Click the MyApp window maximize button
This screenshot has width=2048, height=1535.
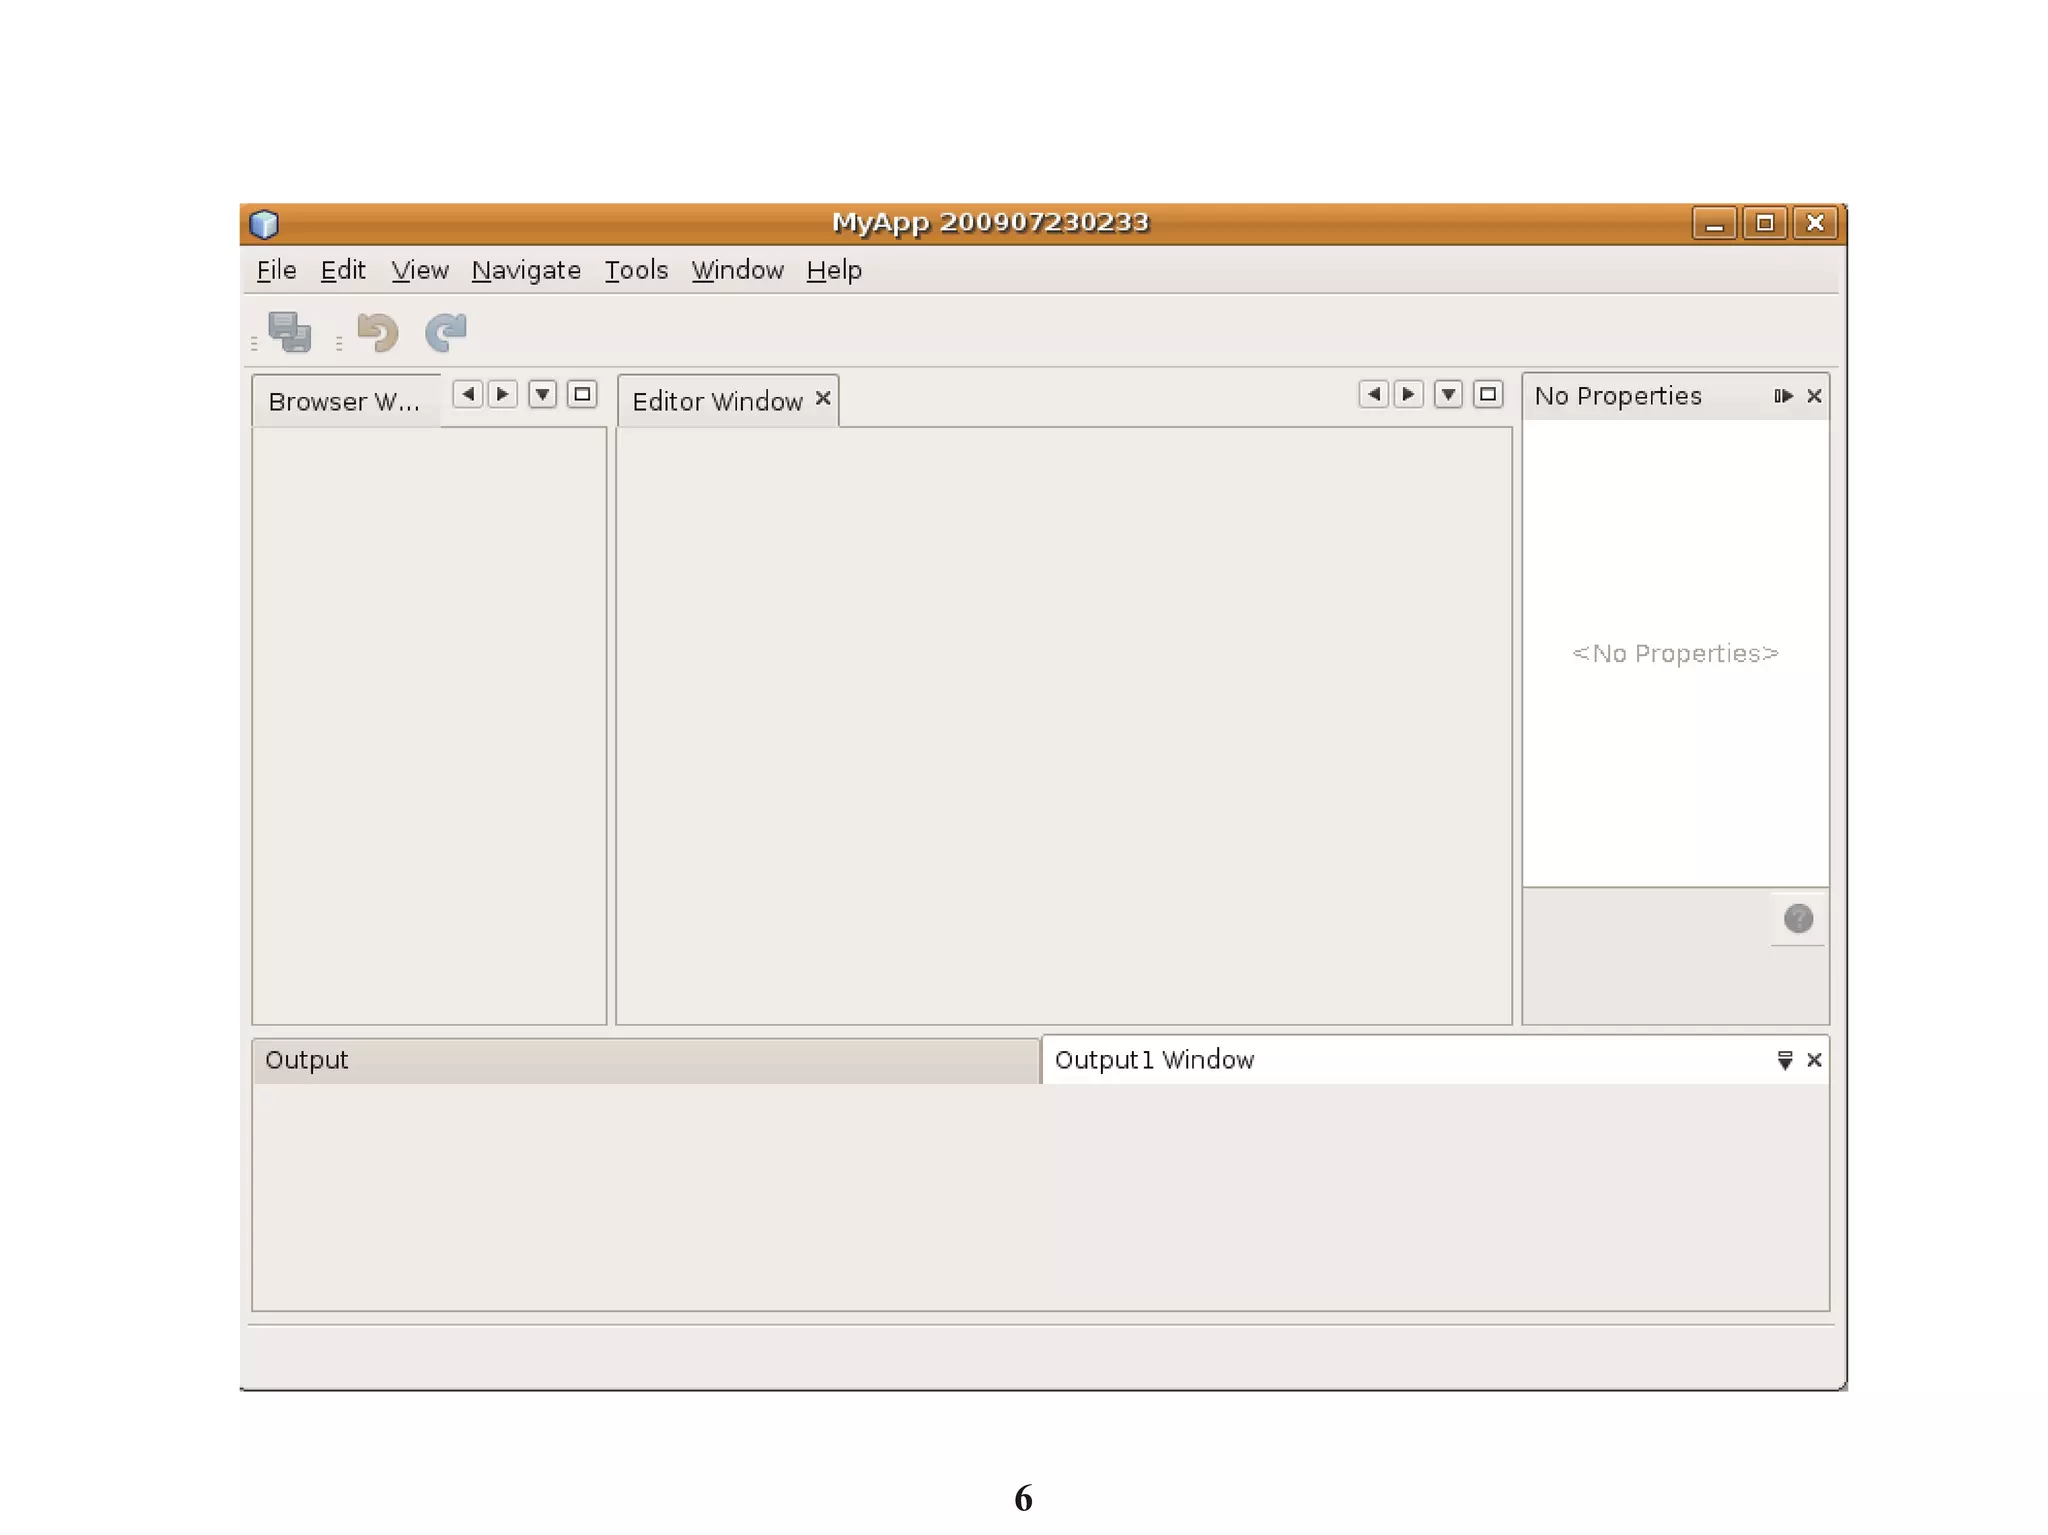[x=1765, y=223]
